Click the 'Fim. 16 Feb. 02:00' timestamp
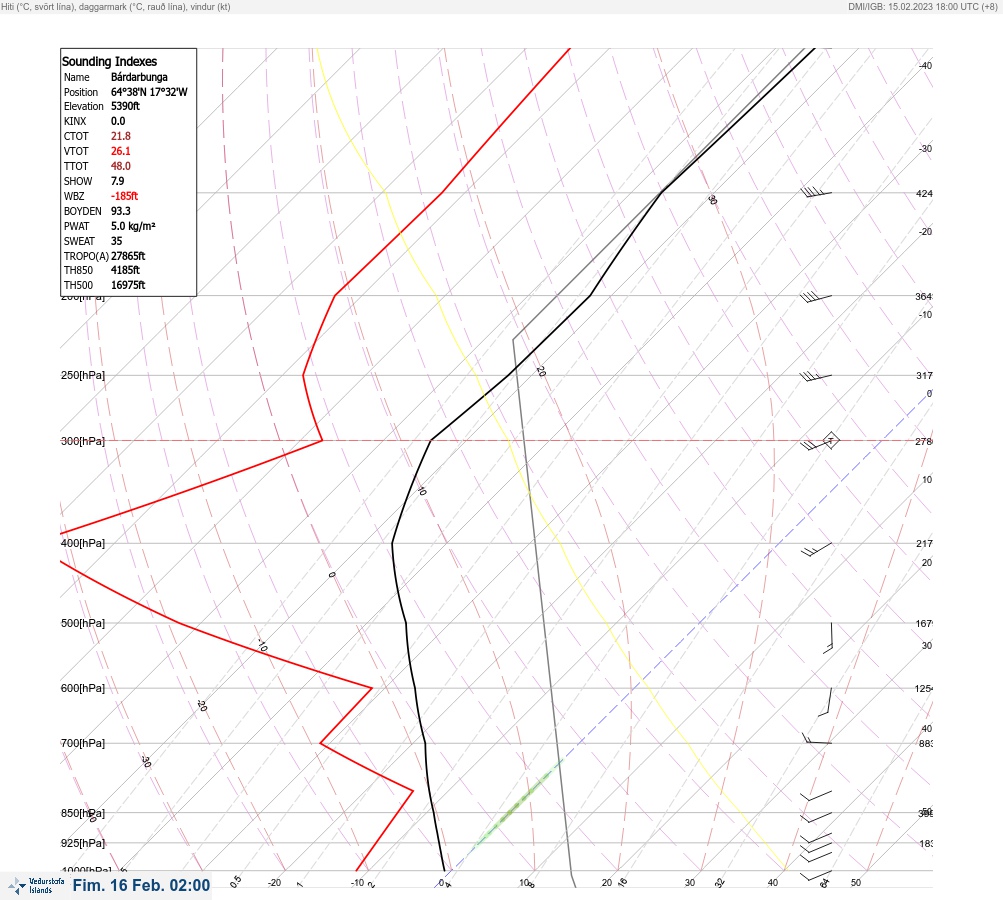 coord(141,885)
